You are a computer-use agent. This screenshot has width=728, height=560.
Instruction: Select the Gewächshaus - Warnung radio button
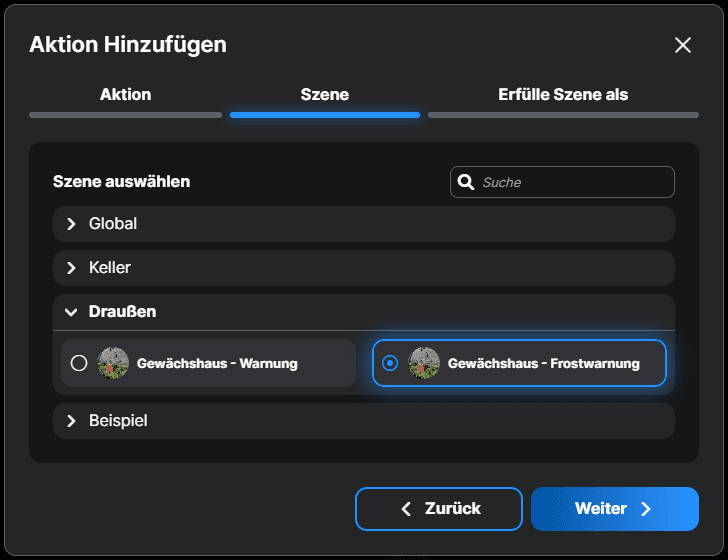79,363
